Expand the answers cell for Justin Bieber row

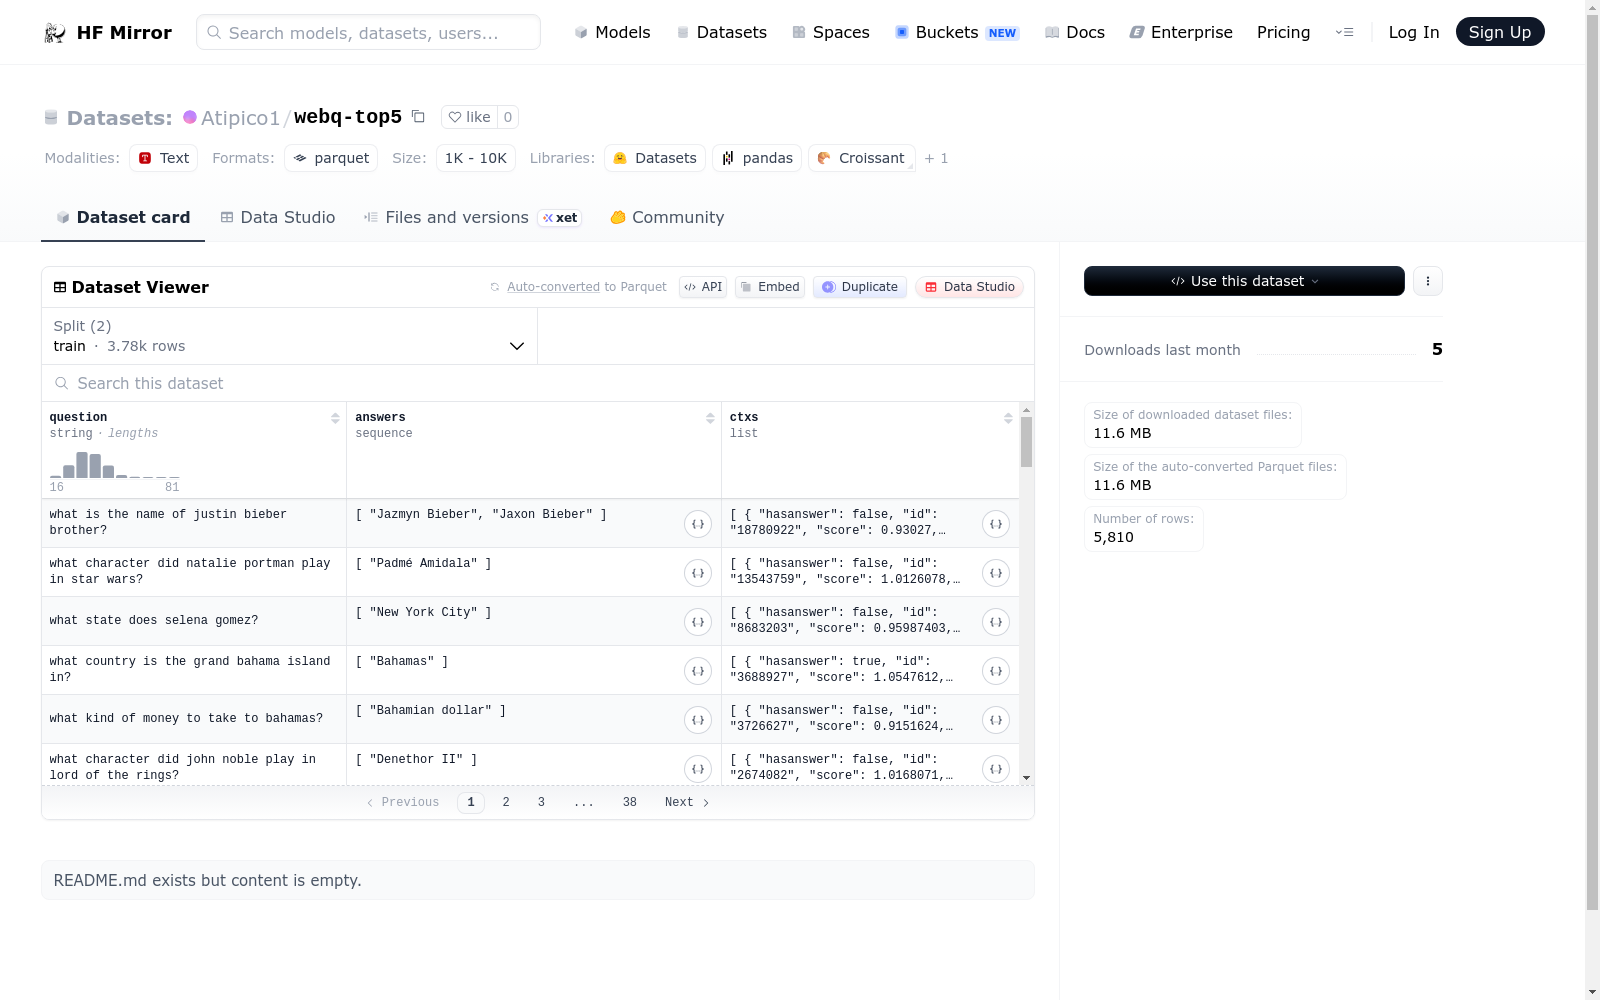tap(698, 524)
